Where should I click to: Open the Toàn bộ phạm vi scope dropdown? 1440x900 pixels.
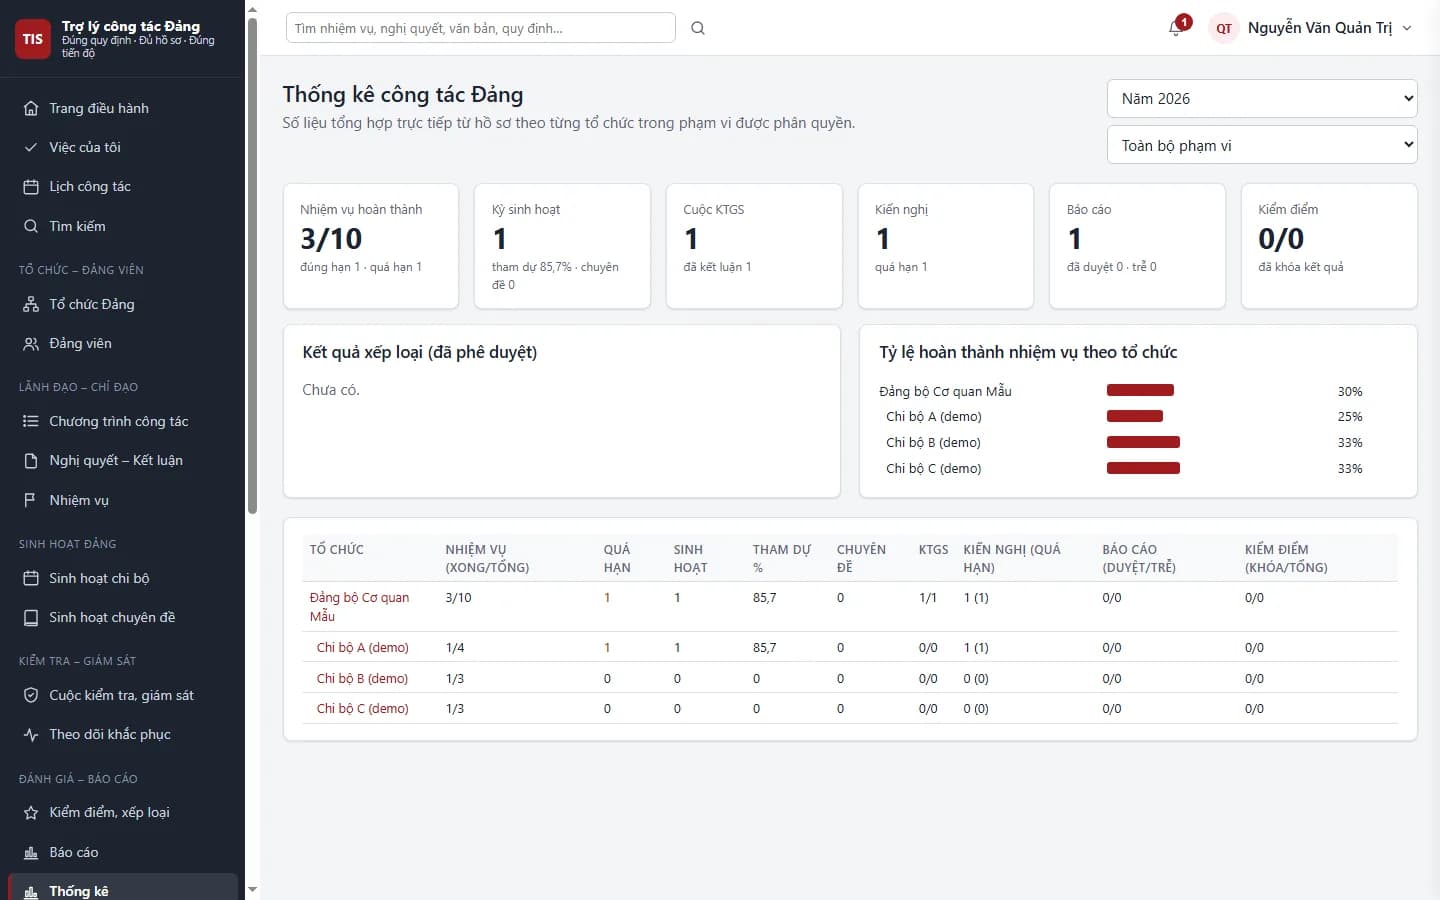[x=1262, y=145]
